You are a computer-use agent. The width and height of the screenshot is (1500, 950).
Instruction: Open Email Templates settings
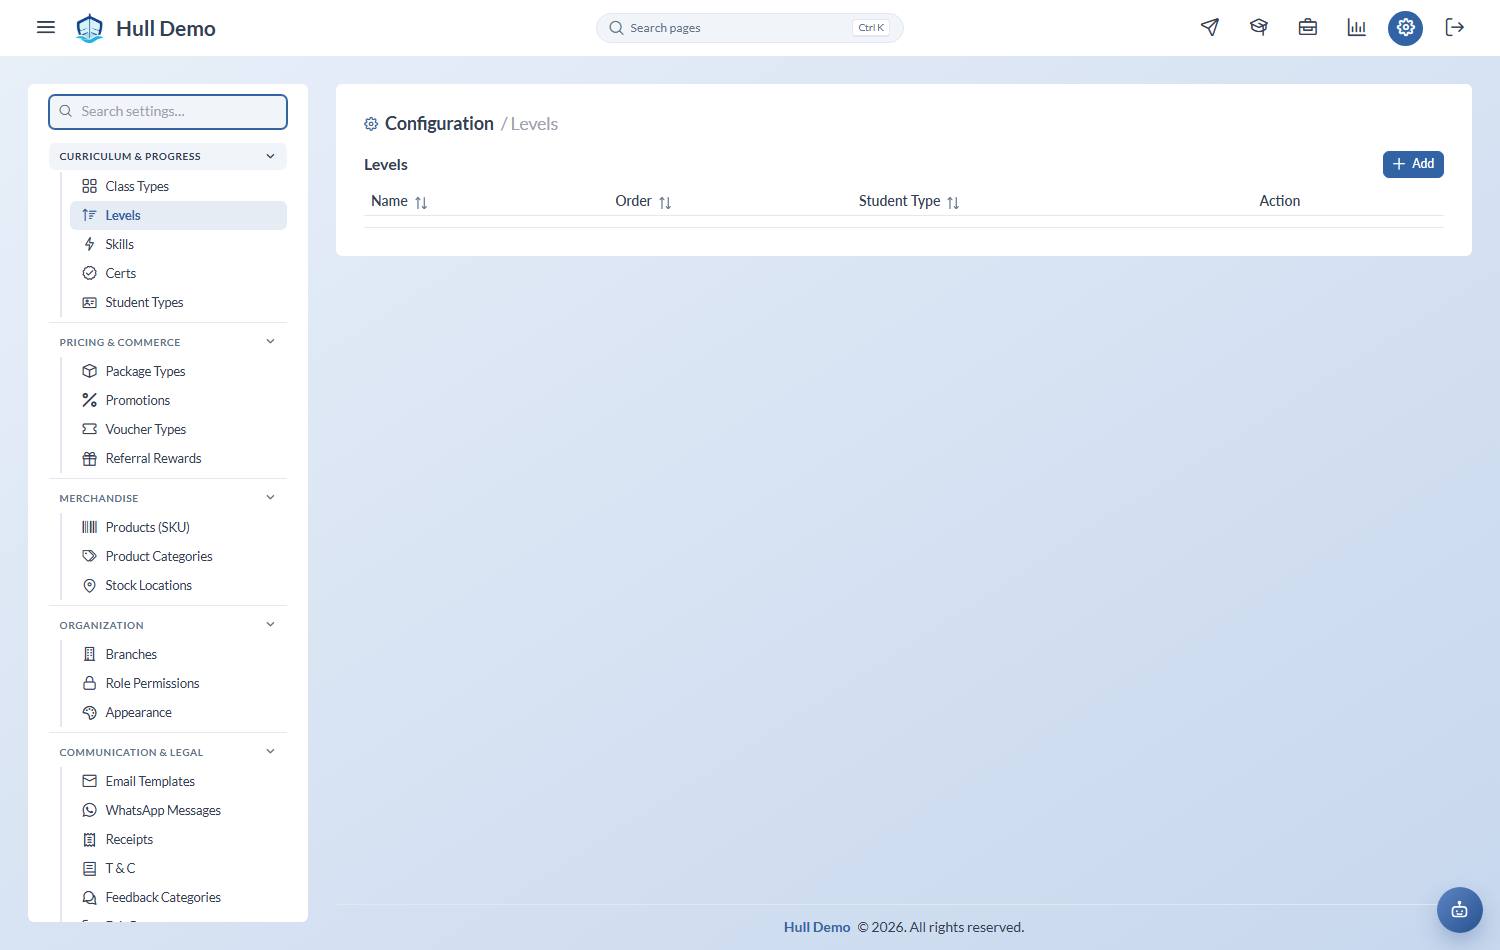(x=178, y=781)
